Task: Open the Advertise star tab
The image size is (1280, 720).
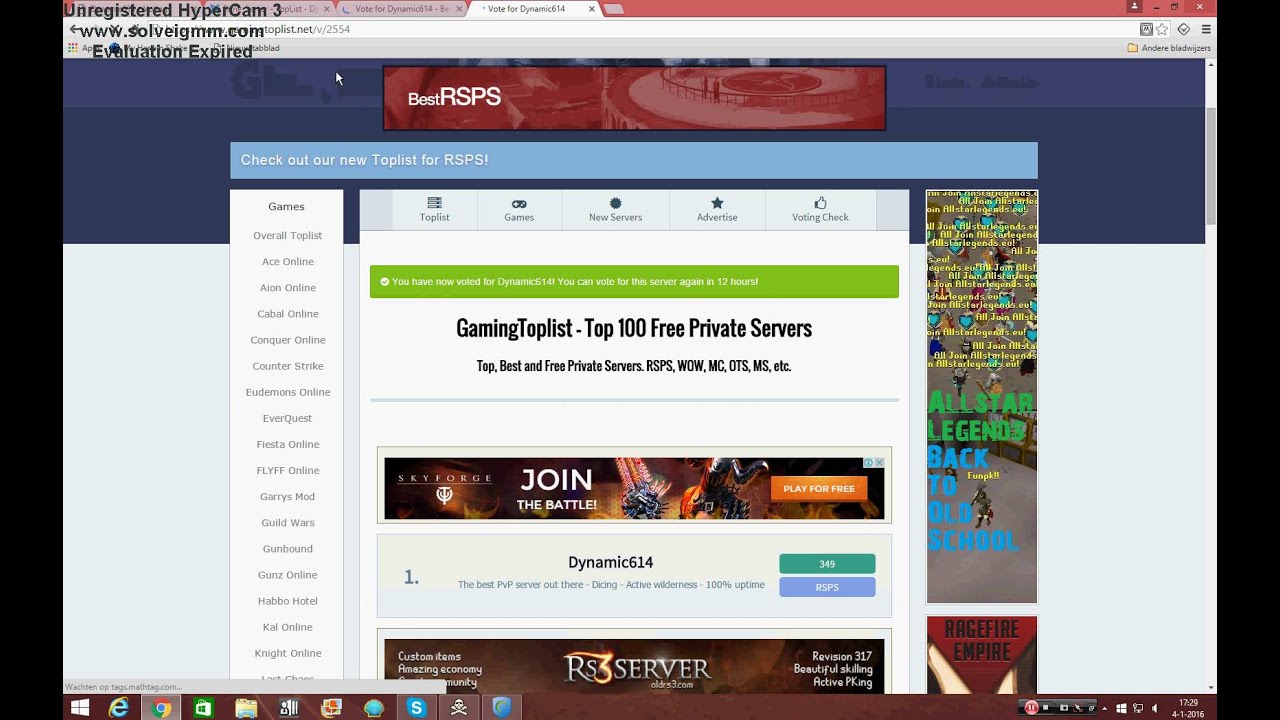Action: [x=717, y=209]
